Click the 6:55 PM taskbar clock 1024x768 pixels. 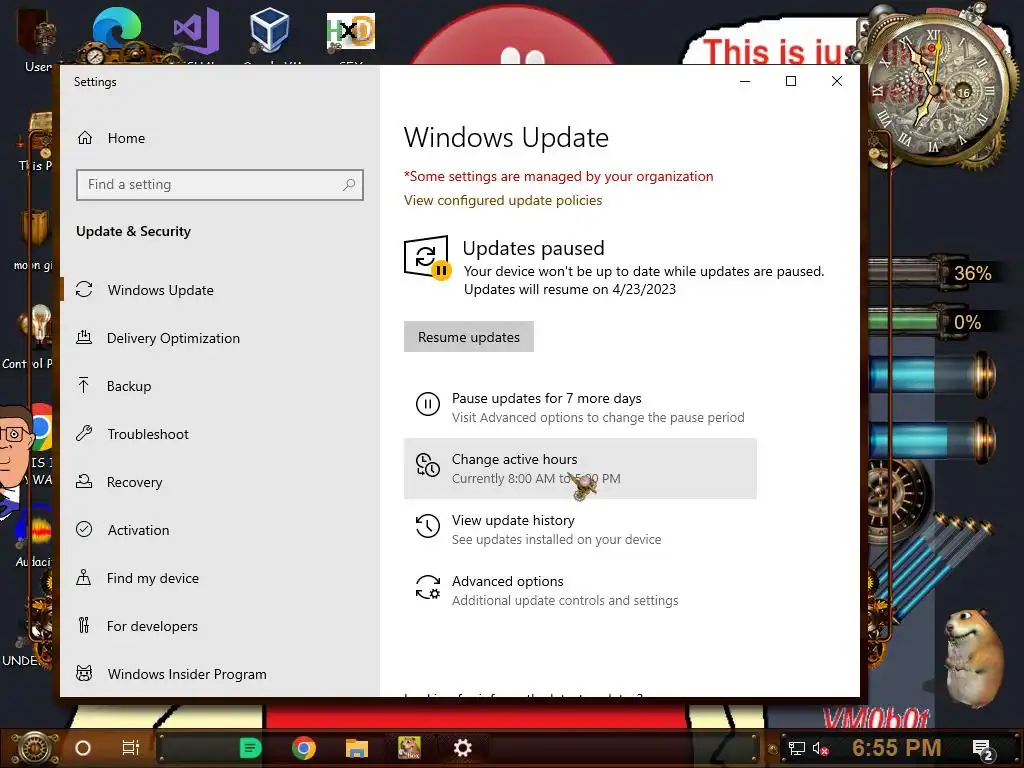pyautogui.click(x=897, y=748)
